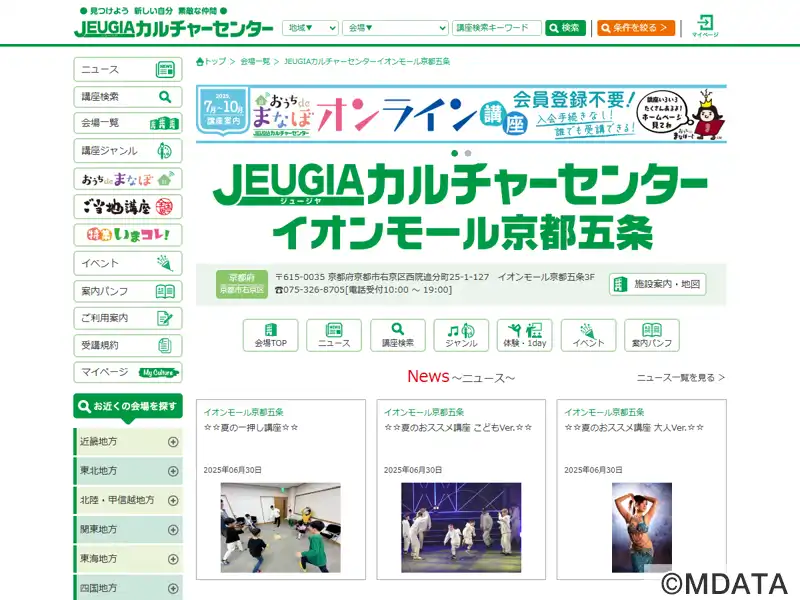Open 会場一覧 in the left sidebar
The image size is (800, 600).
[128, 123]
